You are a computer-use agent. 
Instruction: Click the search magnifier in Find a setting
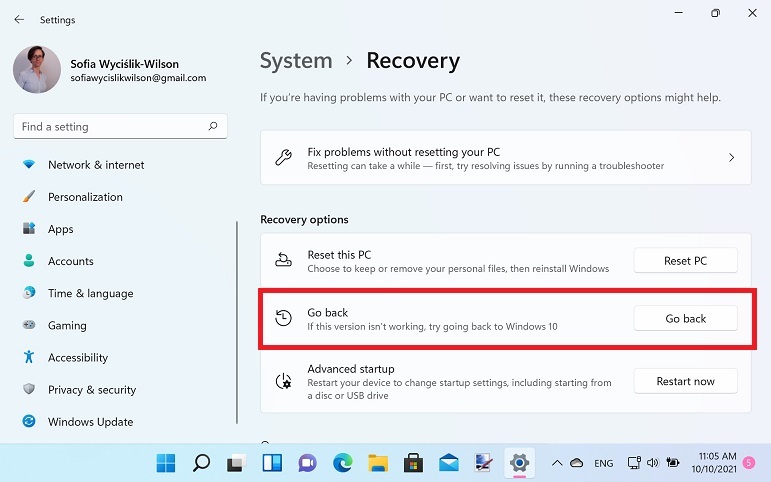(x=212, y=126)
